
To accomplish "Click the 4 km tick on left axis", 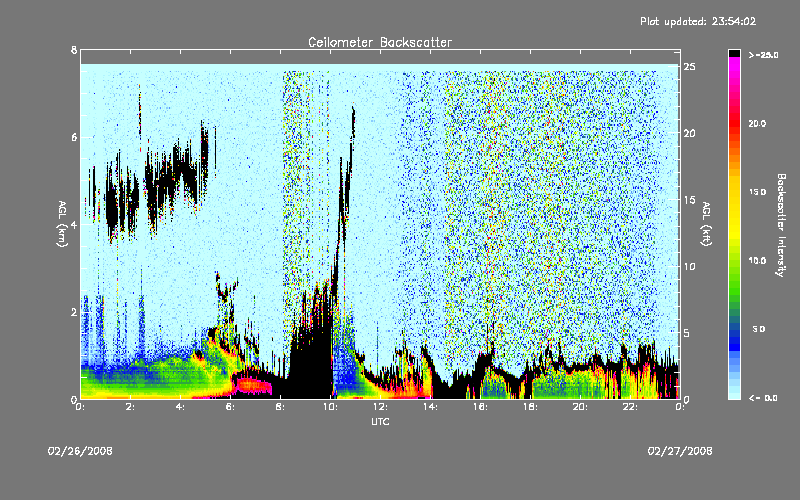I will tap(74, 224).
